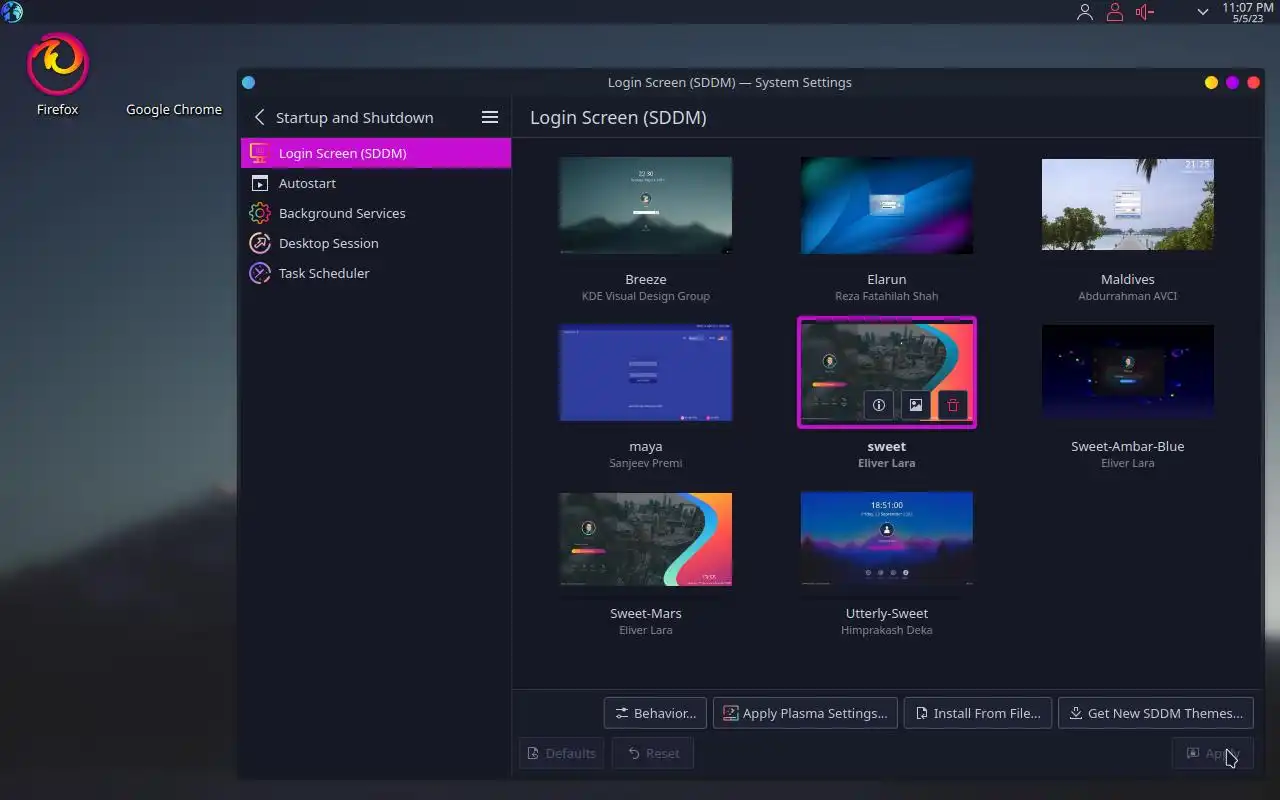The width and height of the screenshot is (1280, 800).
Task: Click the Background Services gear icon
Action: pos(260,213)
